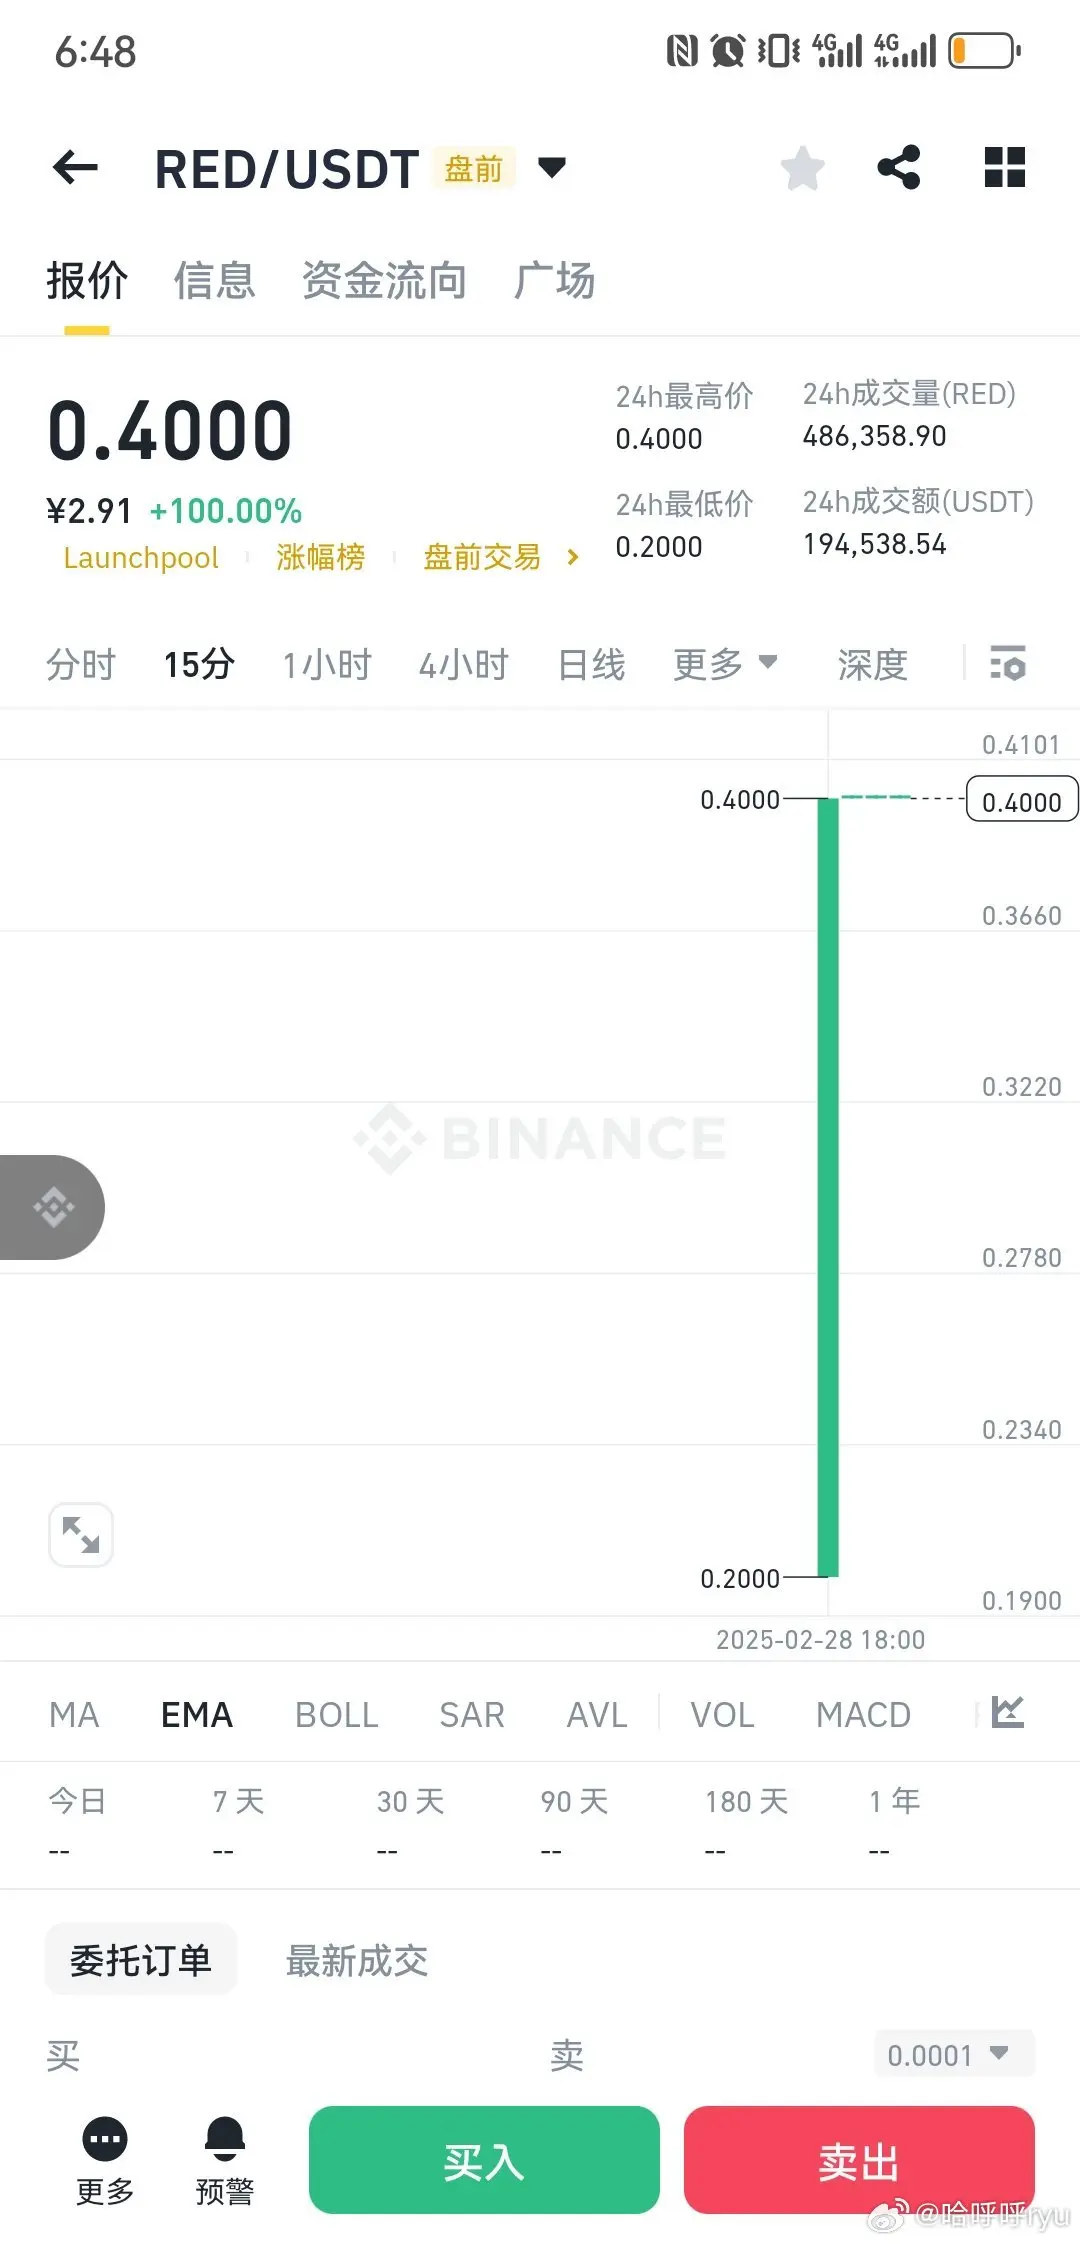Open chart settings icon beside 深度

[x=1007, y=663]
